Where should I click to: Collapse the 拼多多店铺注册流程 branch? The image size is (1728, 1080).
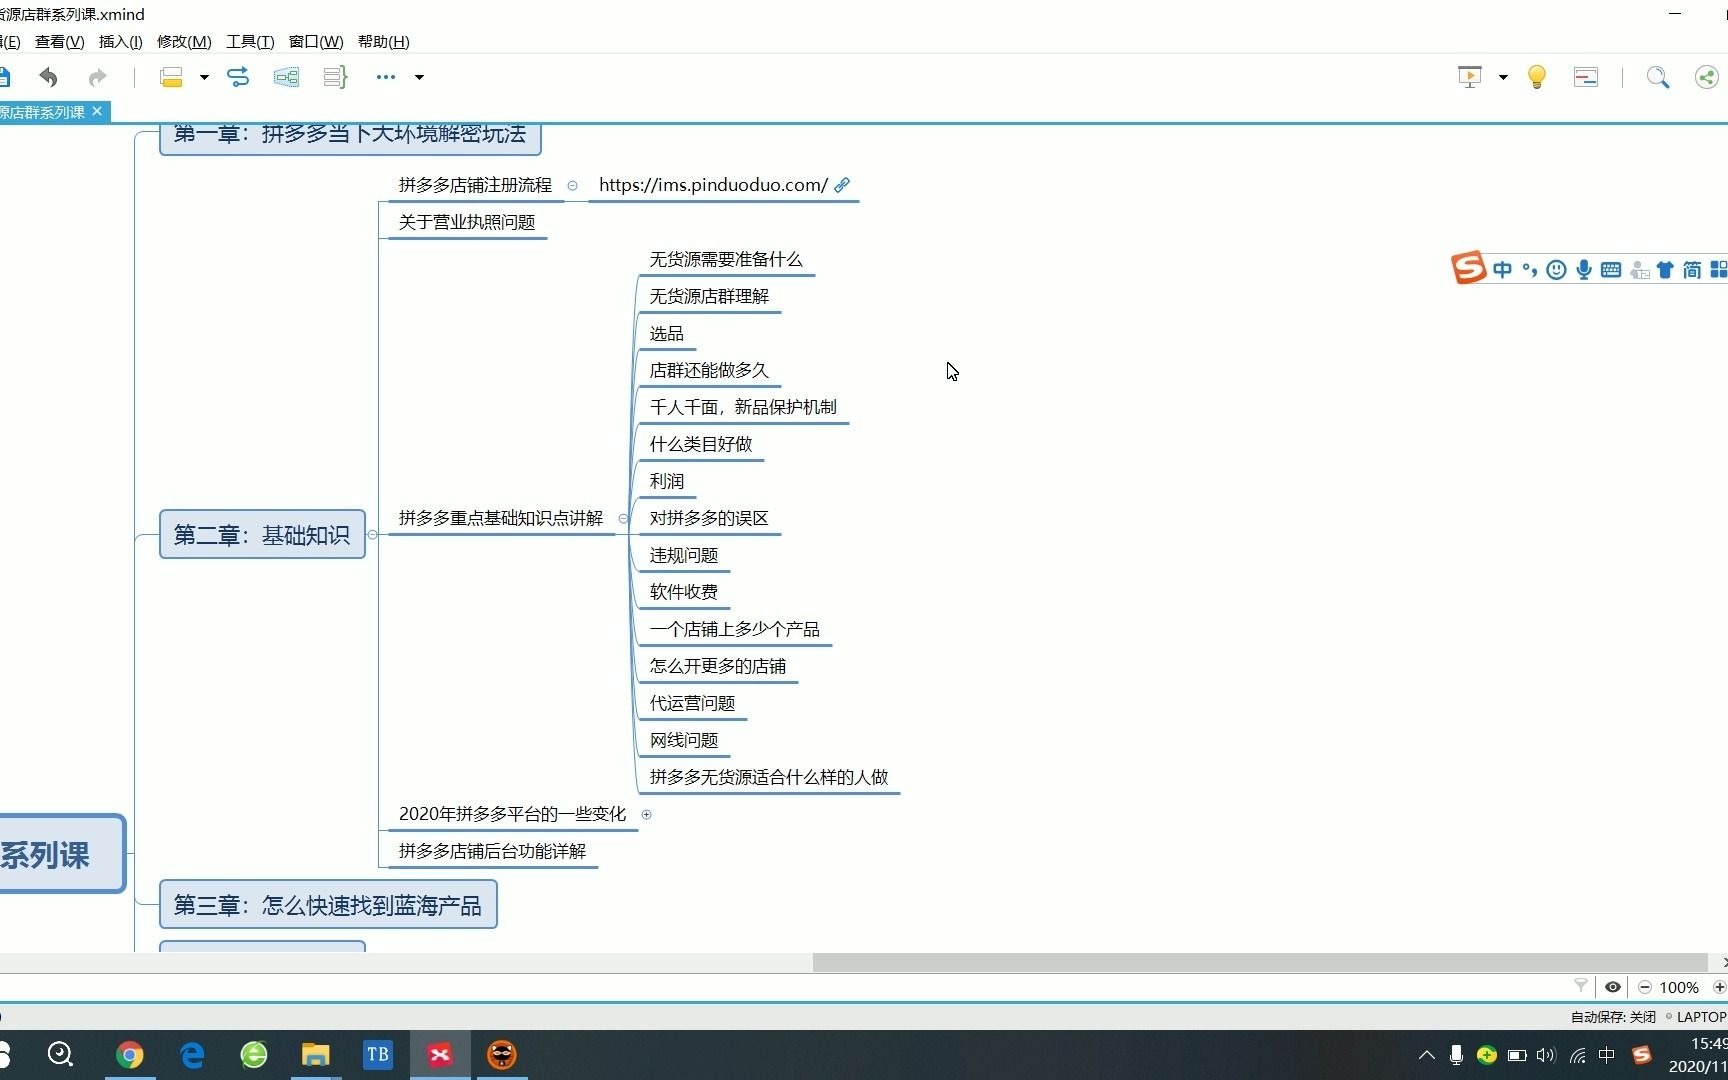pos(572,185)
